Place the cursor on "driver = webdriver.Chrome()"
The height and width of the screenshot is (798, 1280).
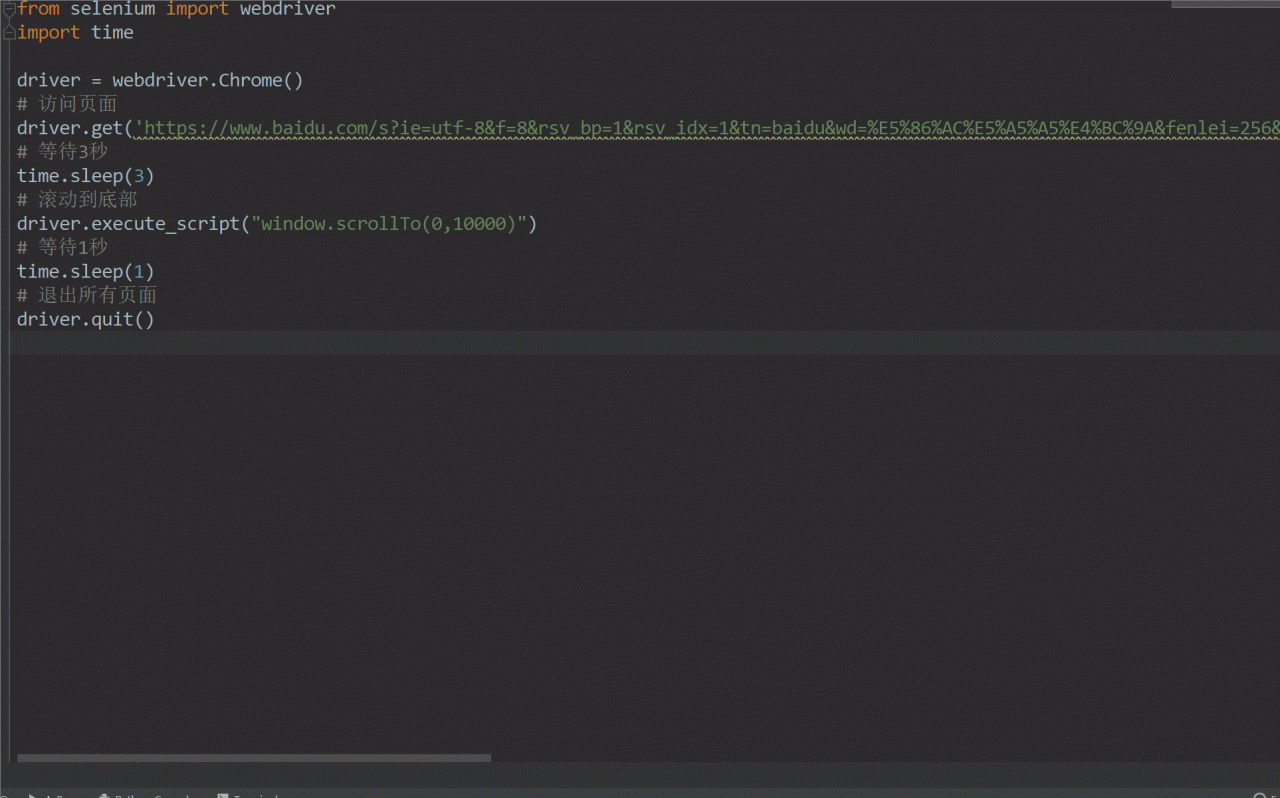(160, 81)
